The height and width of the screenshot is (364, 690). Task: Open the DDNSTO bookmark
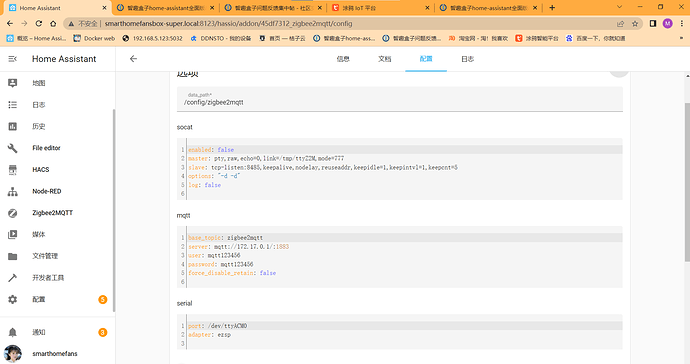tap(220, 38)
